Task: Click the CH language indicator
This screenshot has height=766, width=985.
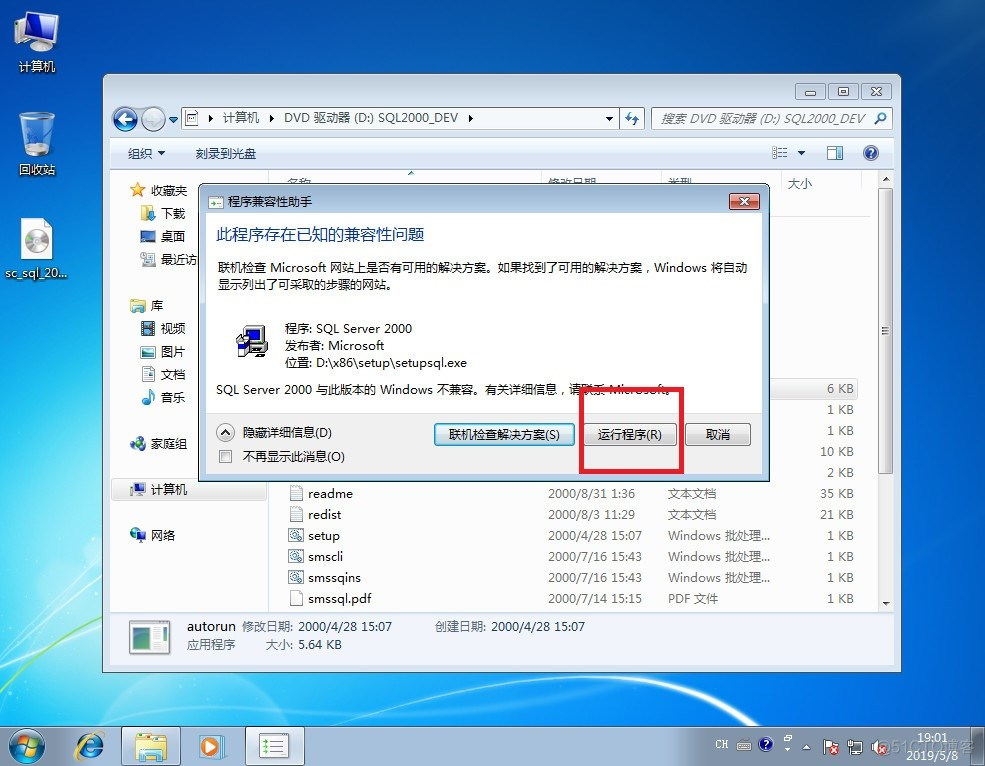Action: (x=721, y=744)
